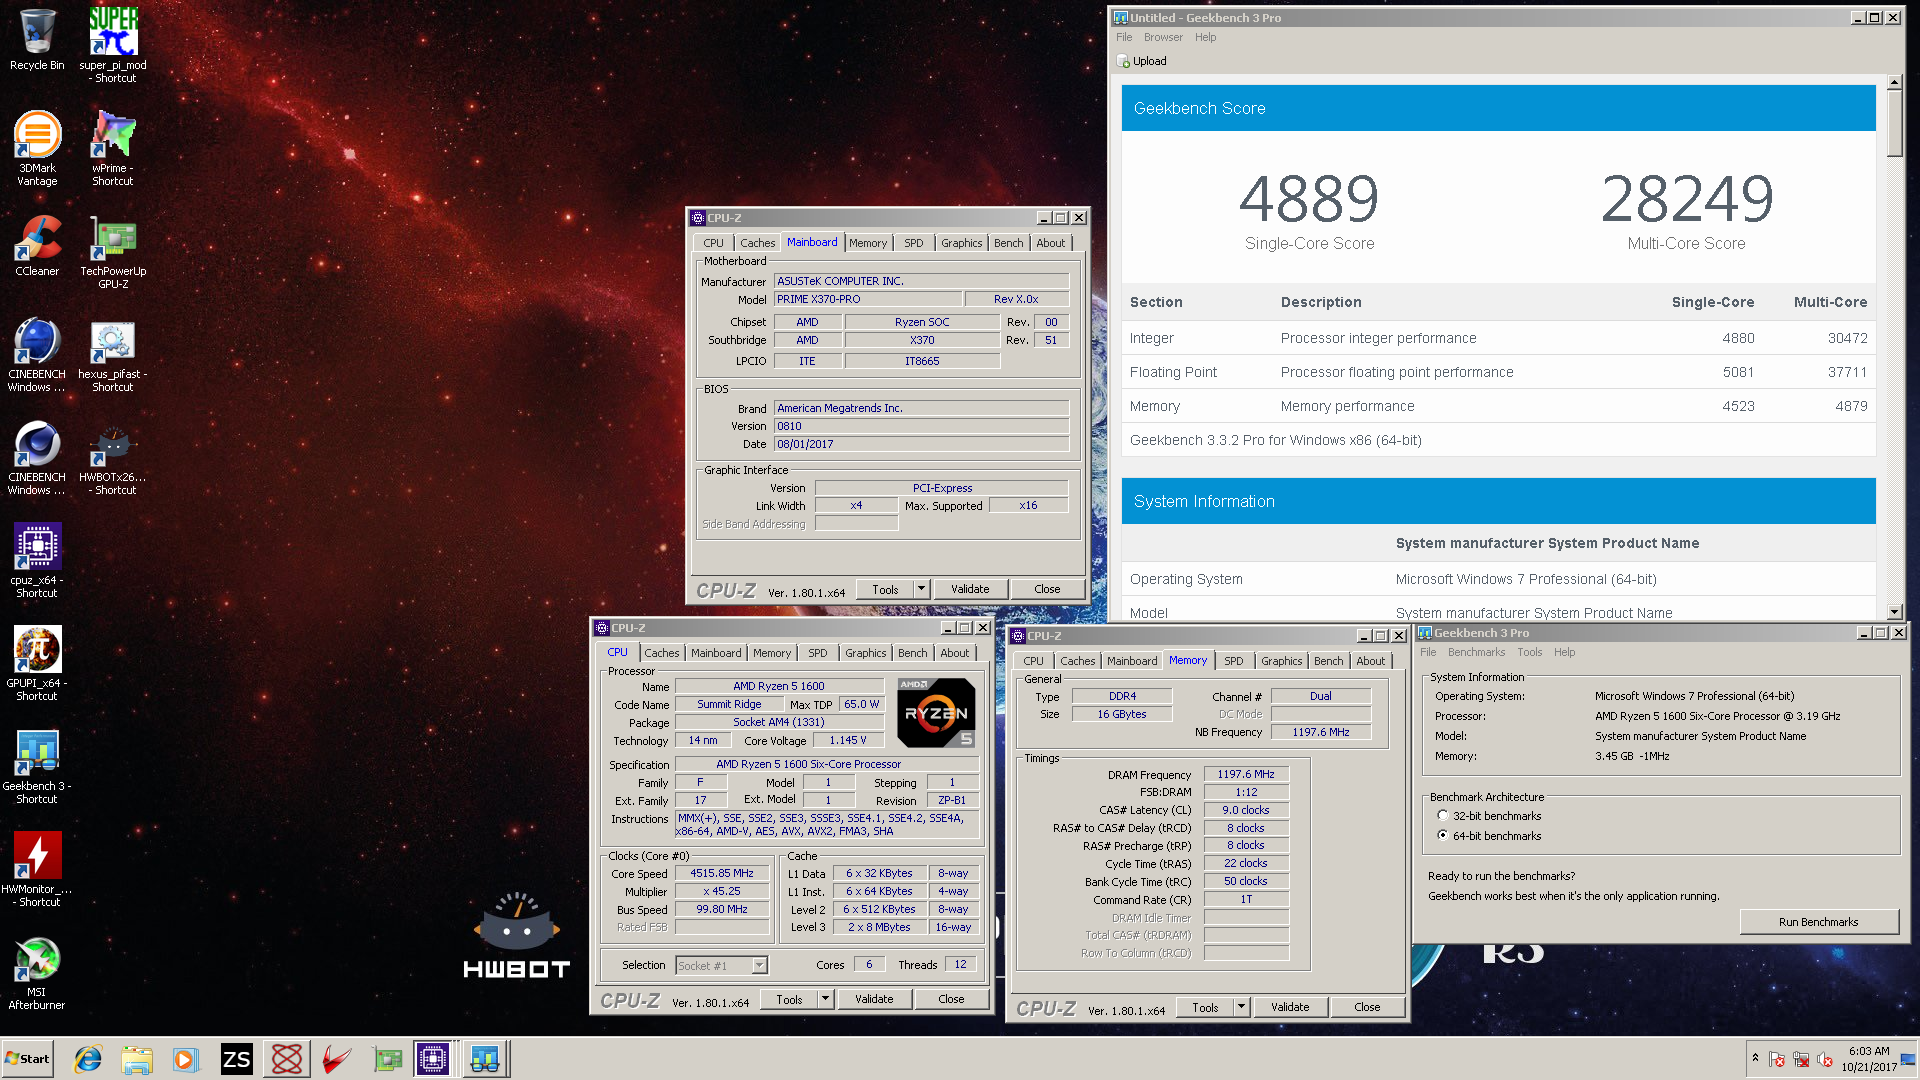This screenshot has width=1920, height=1080.
Task: Open Bench tab in CPU-Z processor window
Action: point(912,653)
